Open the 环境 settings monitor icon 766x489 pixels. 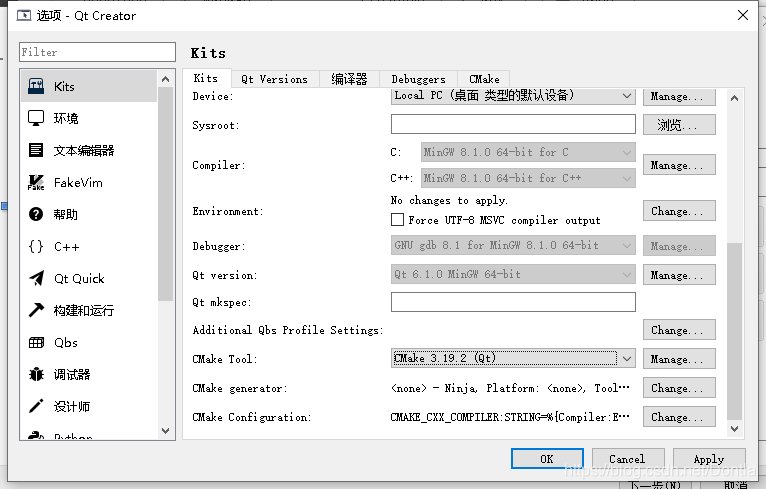coord(36,118)
